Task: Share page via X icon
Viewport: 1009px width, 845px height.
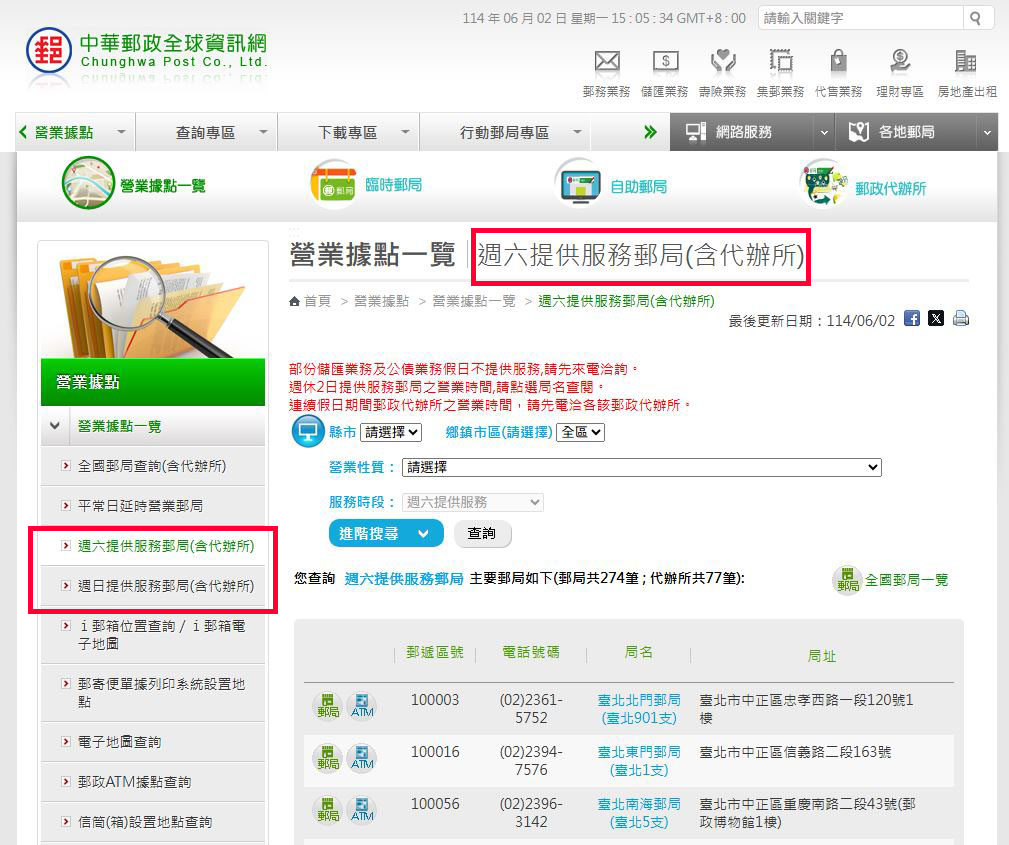Action: pyautogui.click(x=936, y=319)
